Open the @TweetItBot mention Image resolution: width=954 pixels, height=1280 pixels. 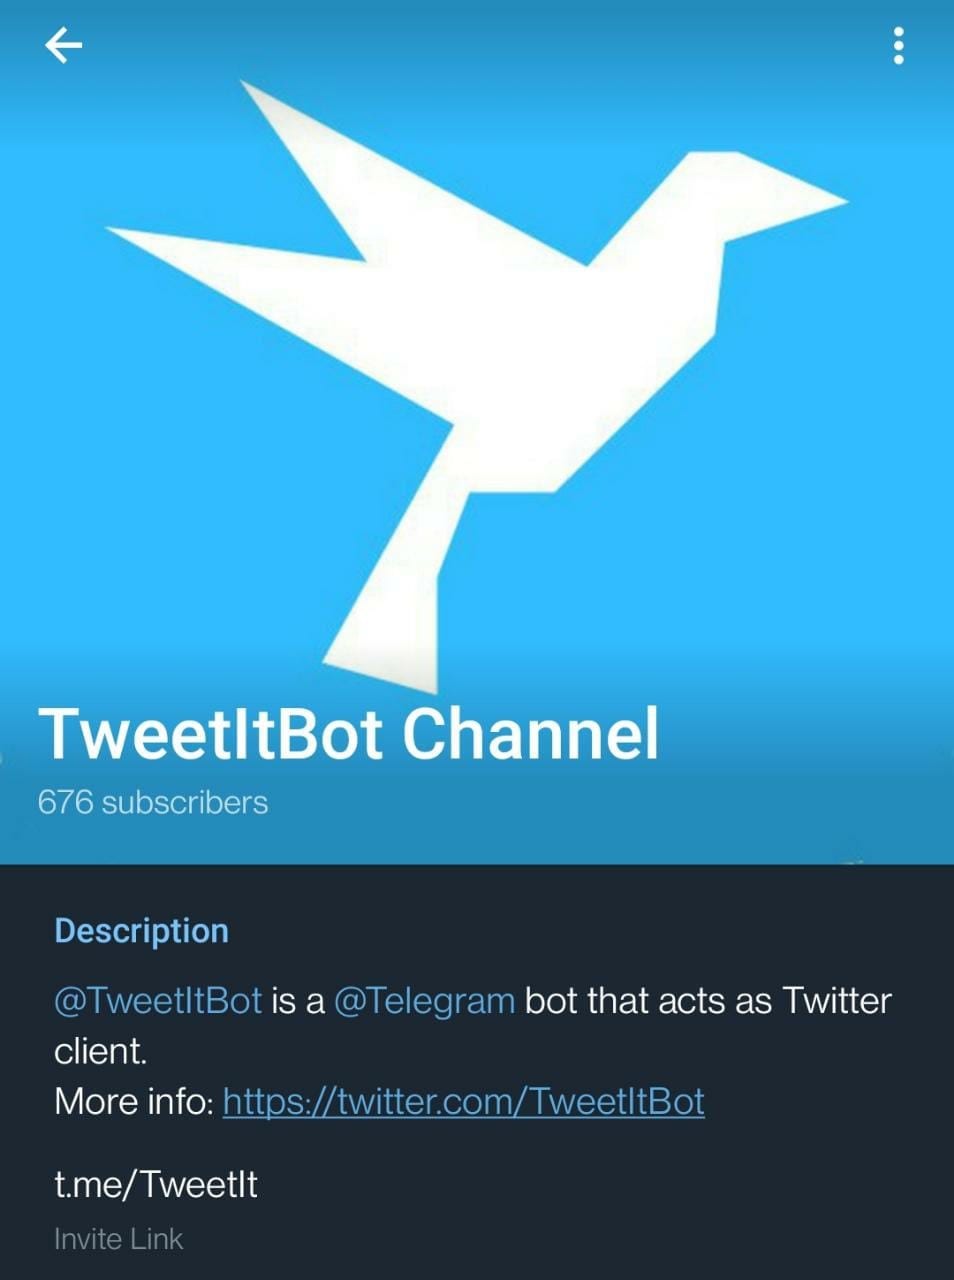pyautogui.click(x=158, y=1000)
